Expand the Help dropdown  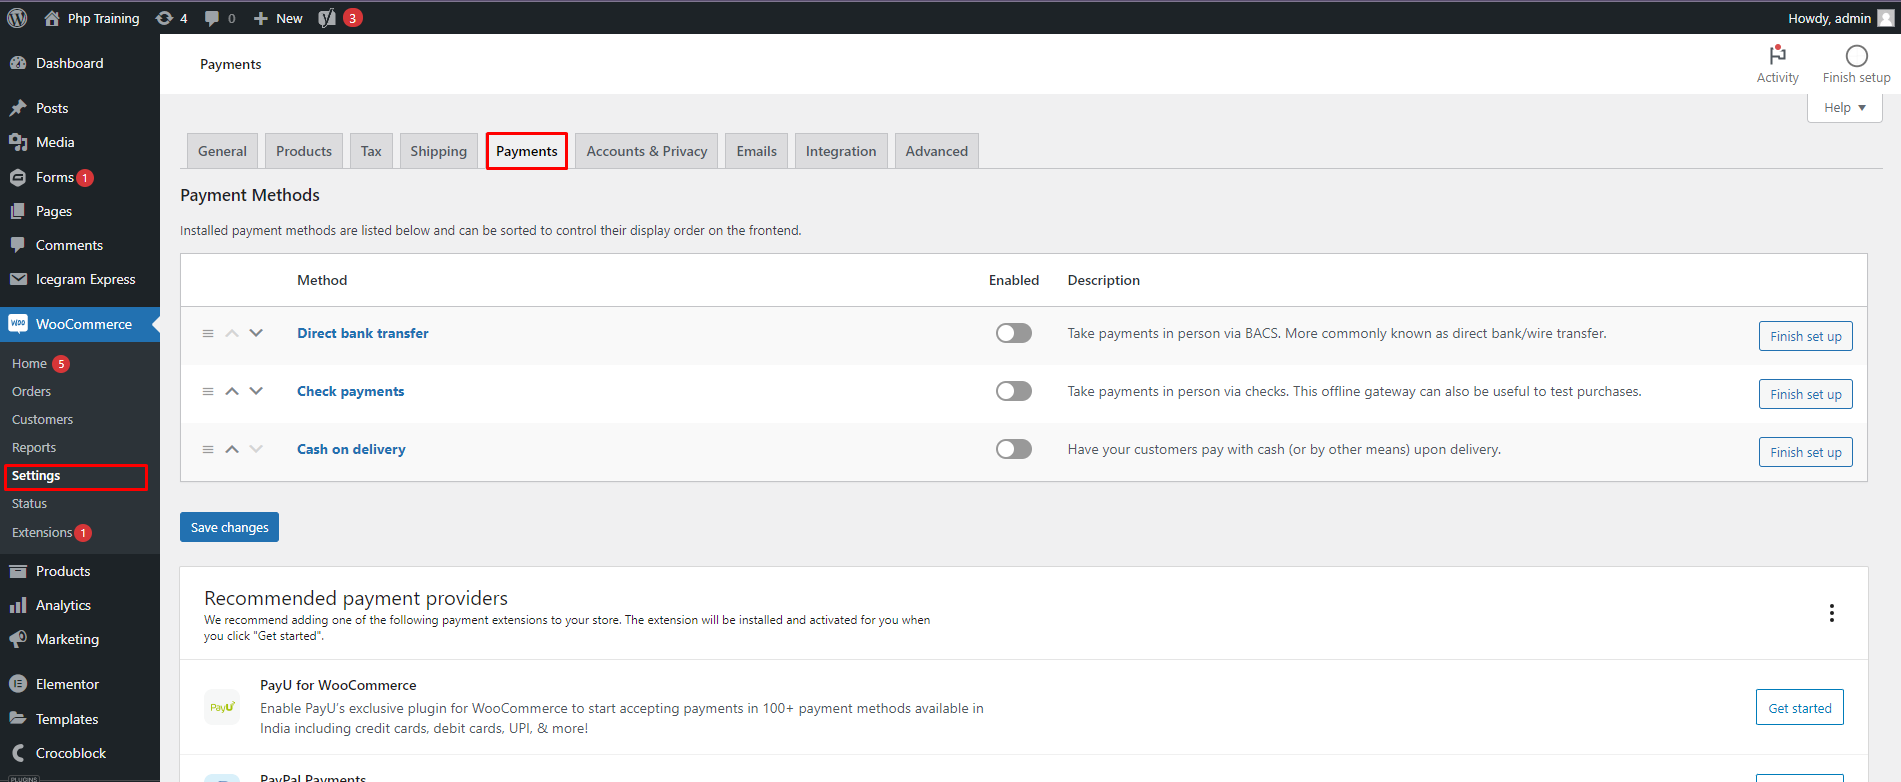tap(1844, 108)
